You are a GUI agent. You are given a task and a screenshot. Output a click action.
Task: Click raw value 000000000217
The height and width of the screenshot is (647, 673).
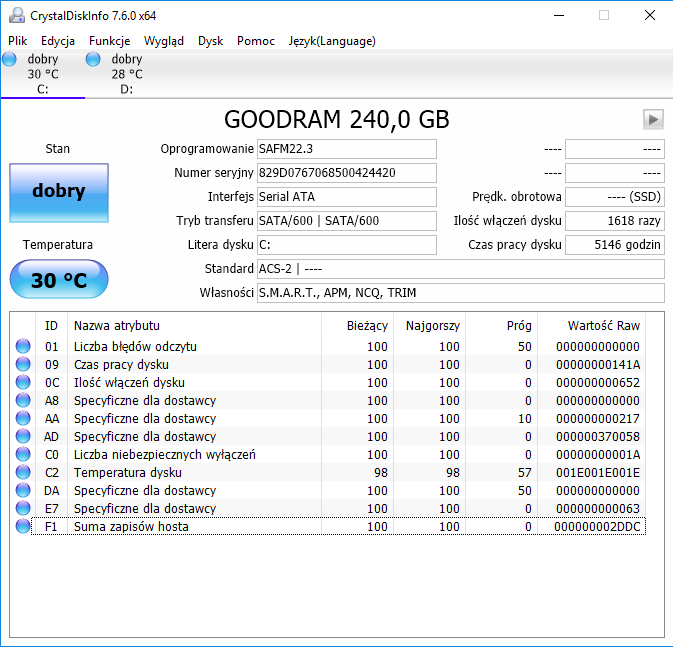598,419
